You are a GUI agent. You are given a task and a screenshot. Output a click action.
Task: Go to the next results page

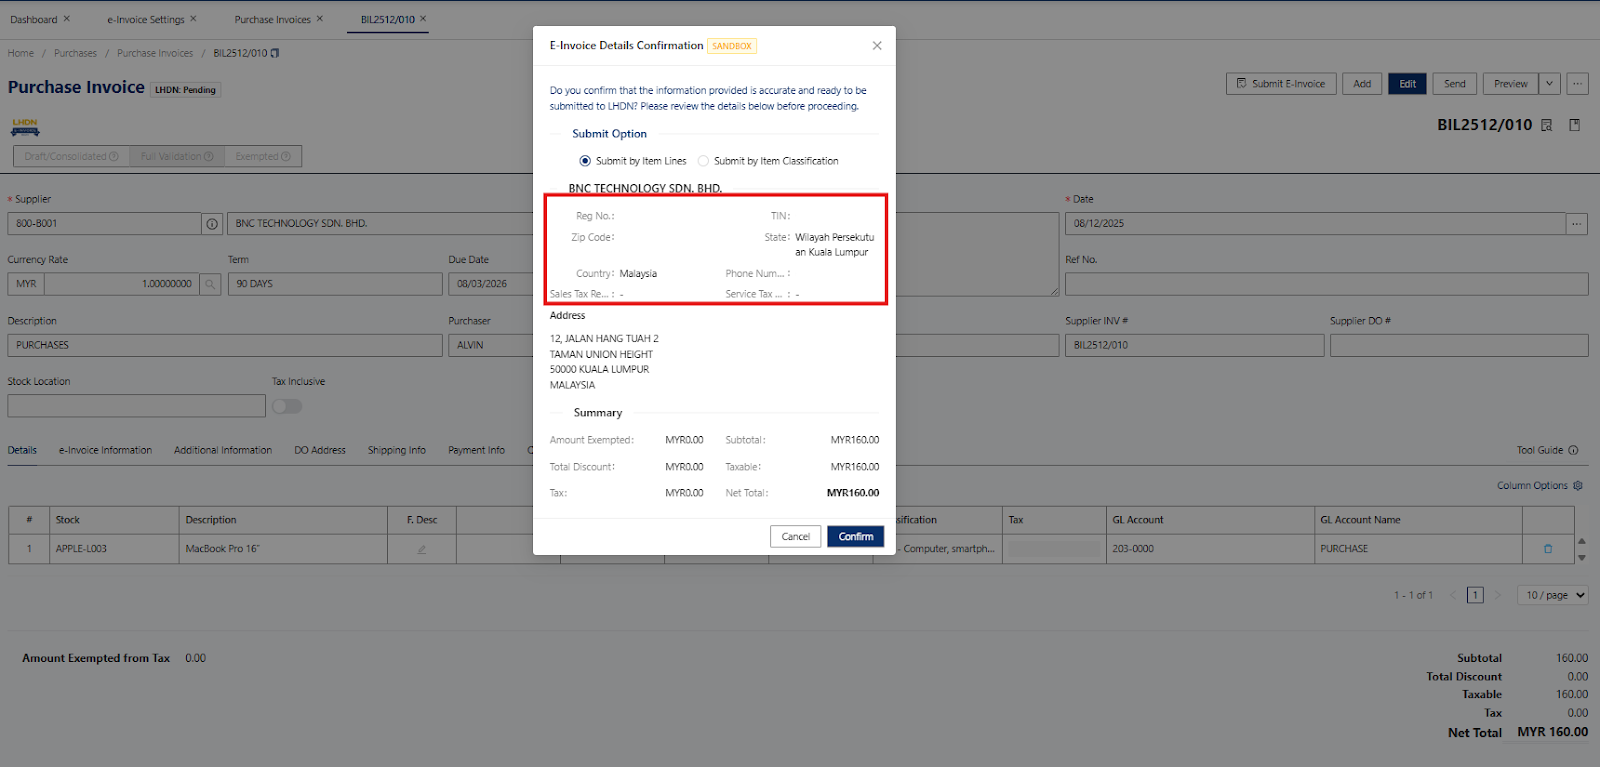(x=1497, y=595)
